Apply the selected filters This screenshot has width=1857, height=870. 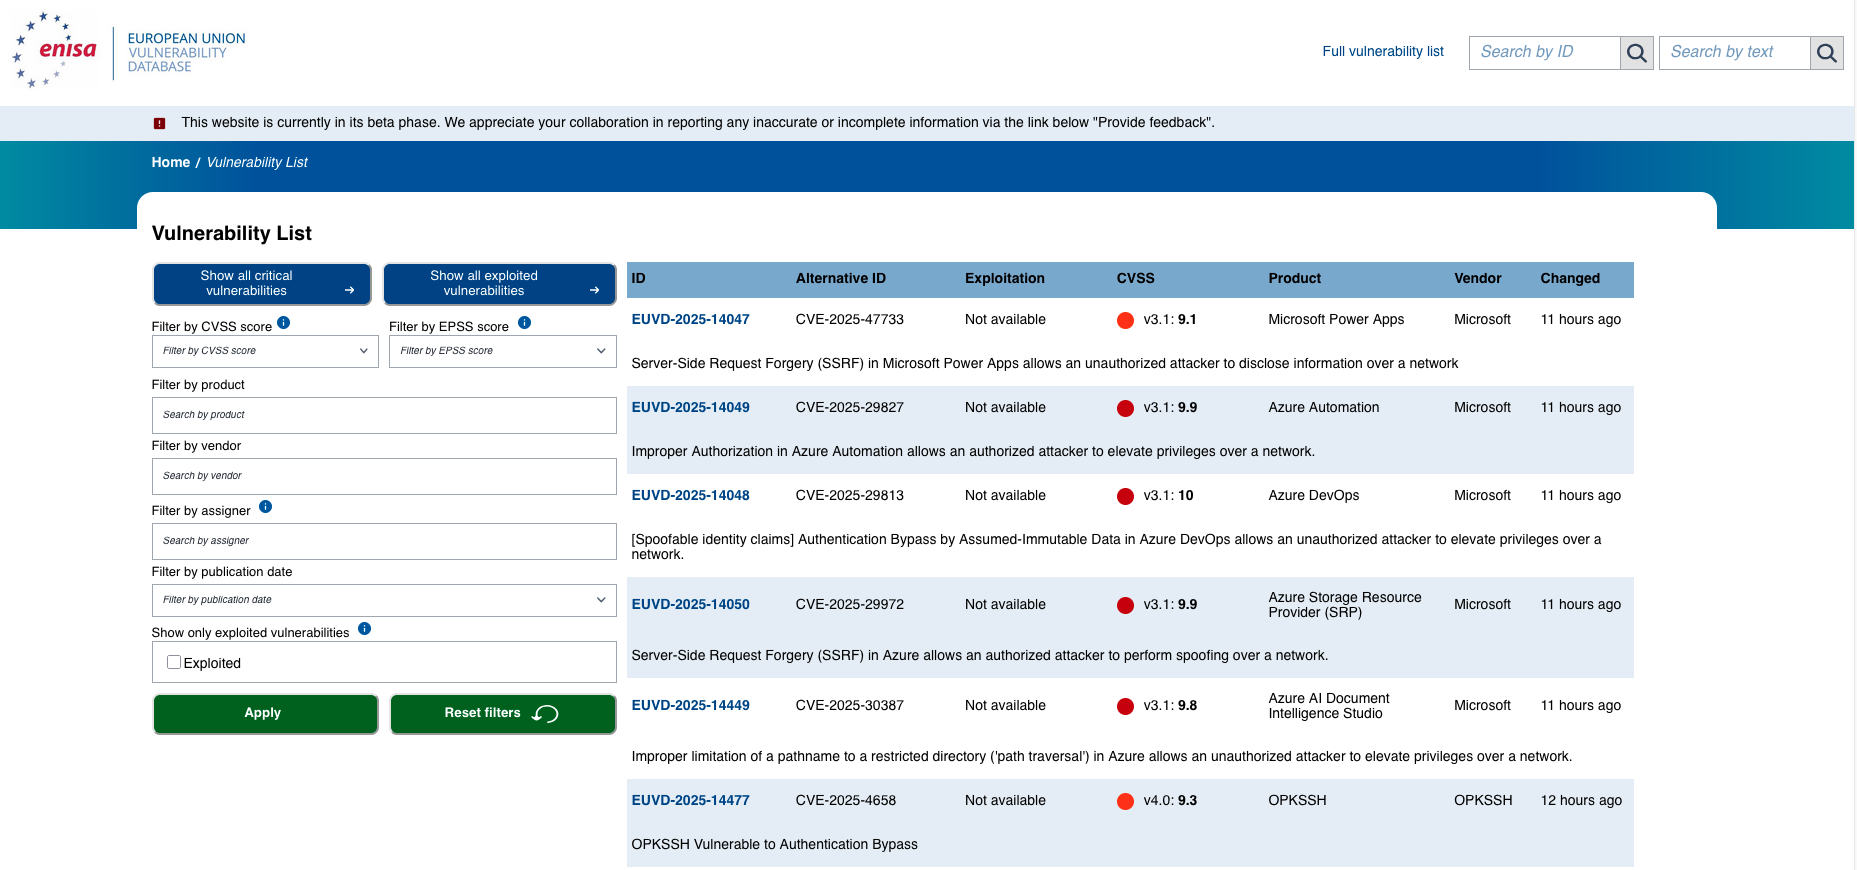265,714
